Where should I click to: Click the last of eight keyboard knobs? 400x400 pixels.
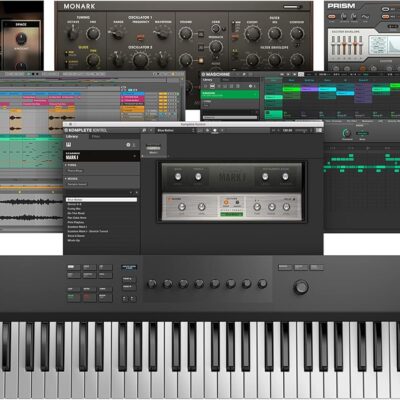[262, 284]
